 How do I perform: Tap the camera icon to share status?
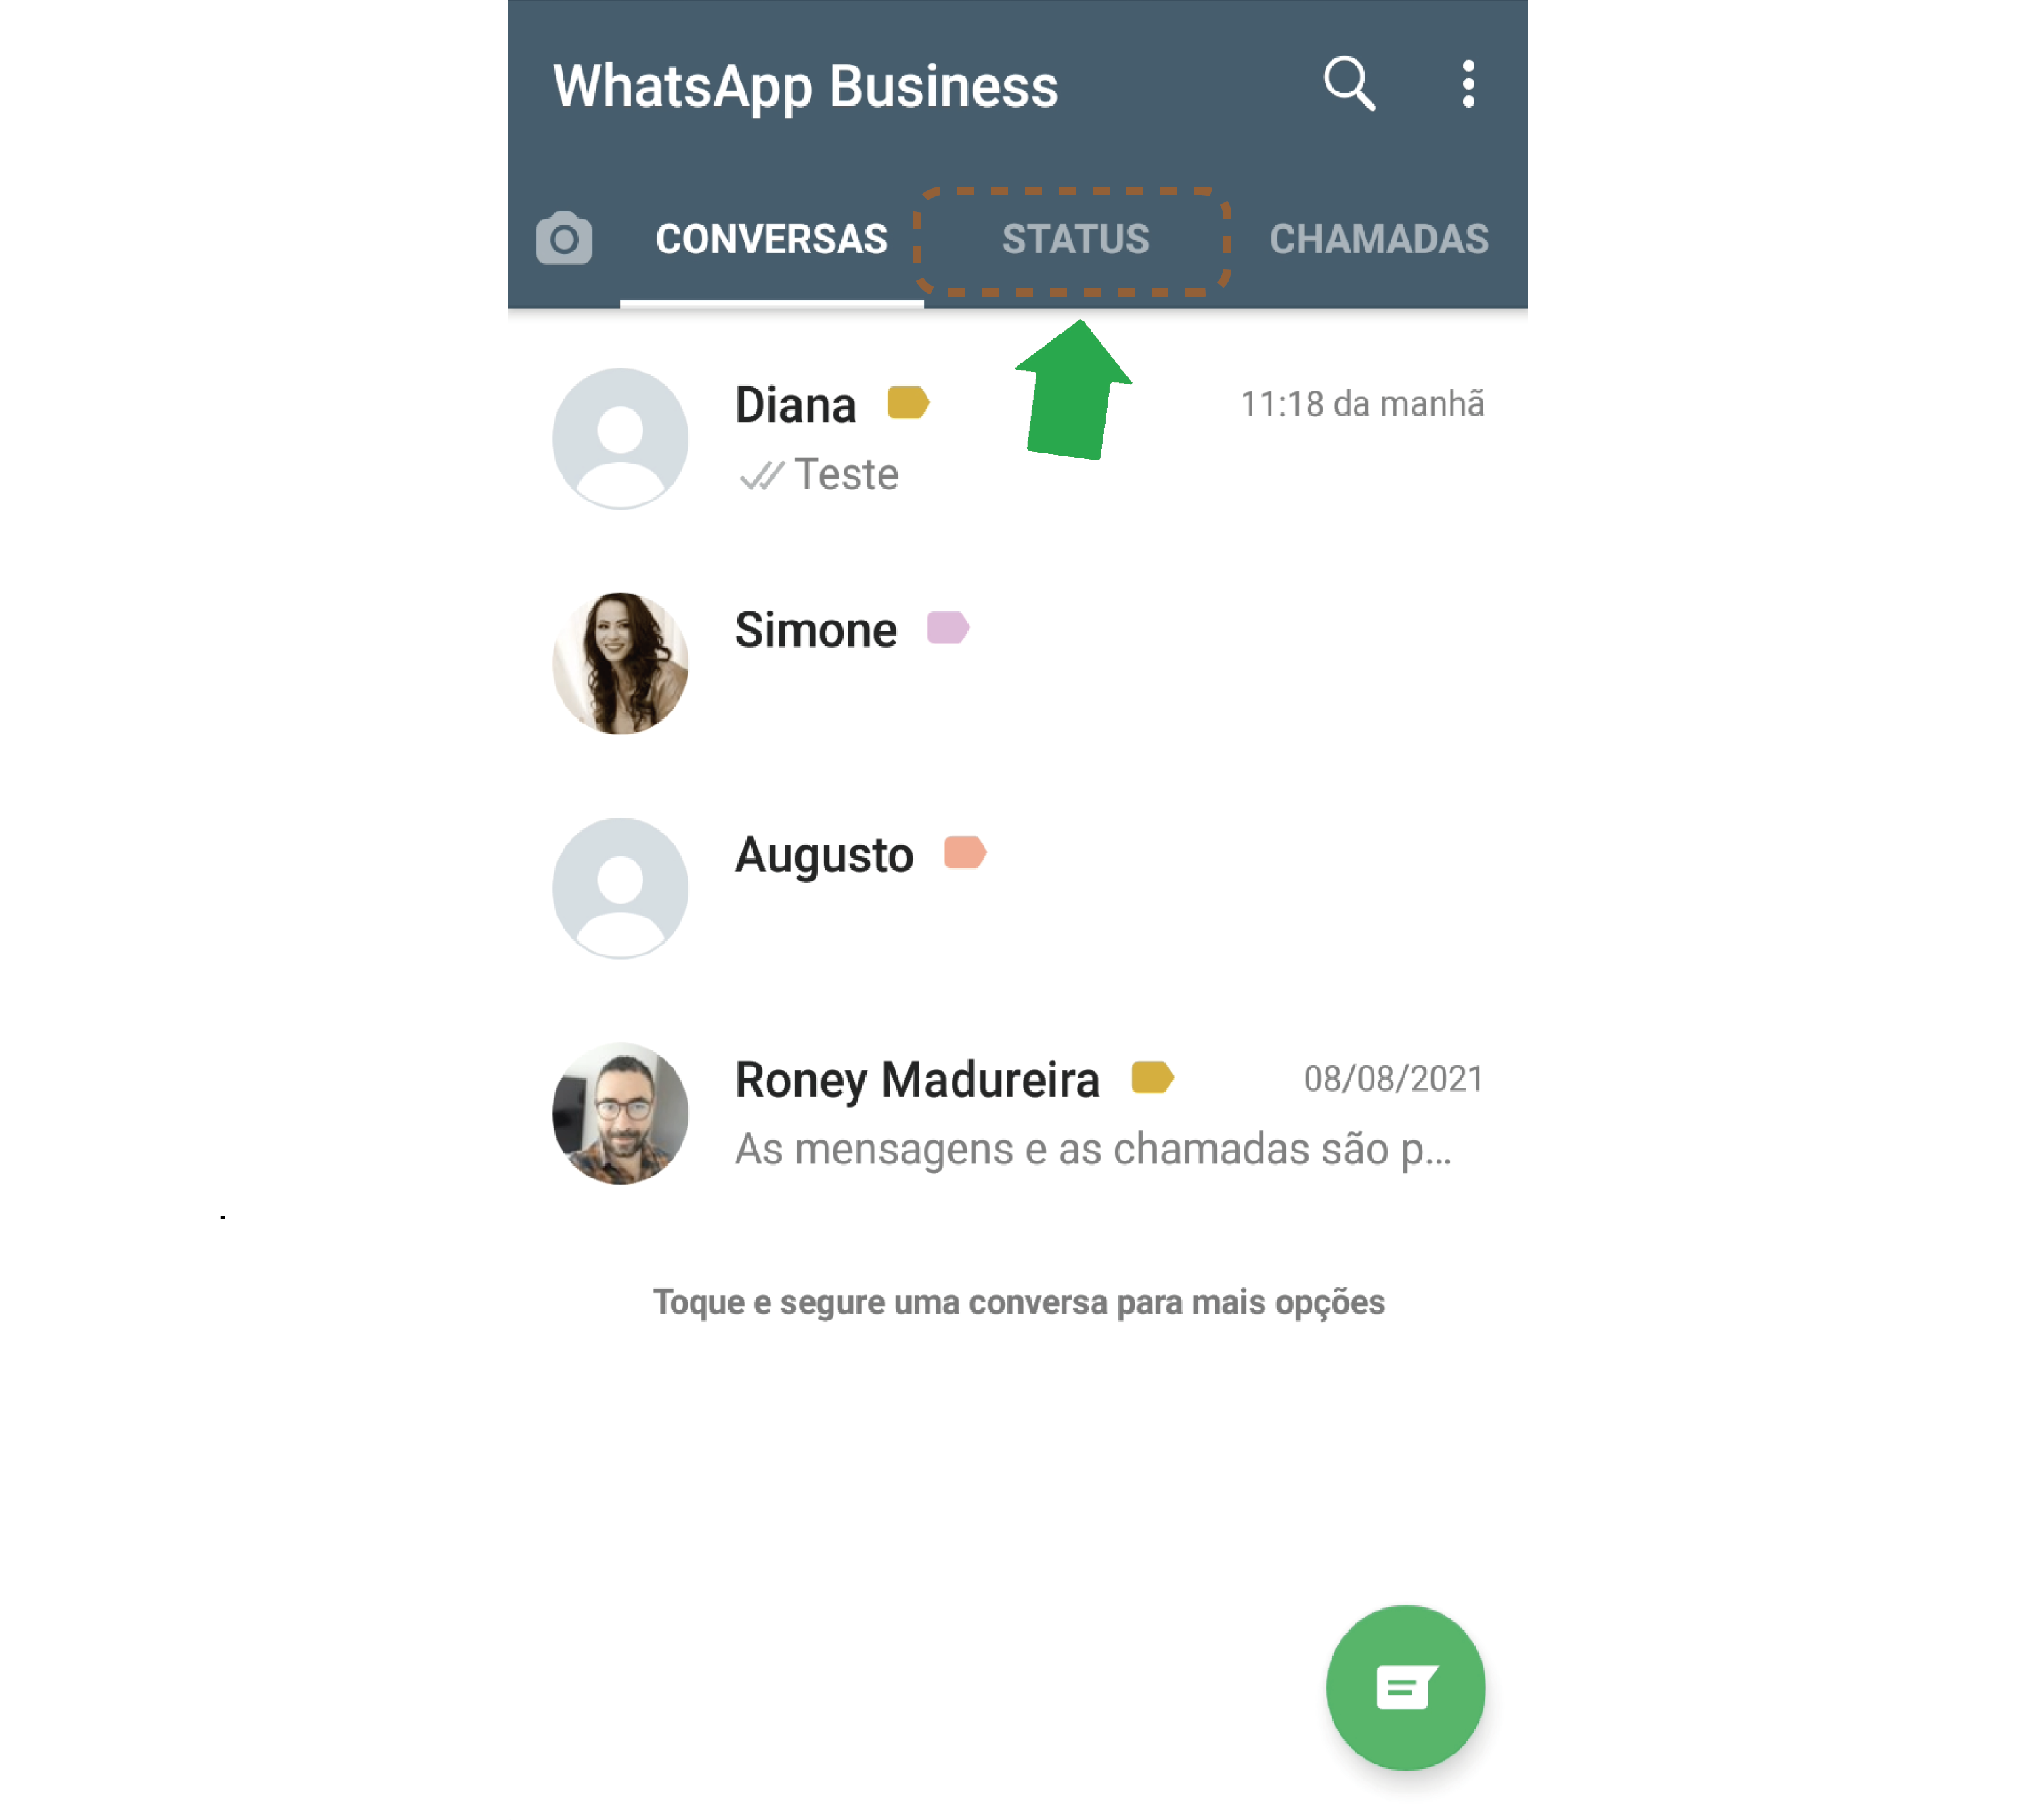(564, 239)
